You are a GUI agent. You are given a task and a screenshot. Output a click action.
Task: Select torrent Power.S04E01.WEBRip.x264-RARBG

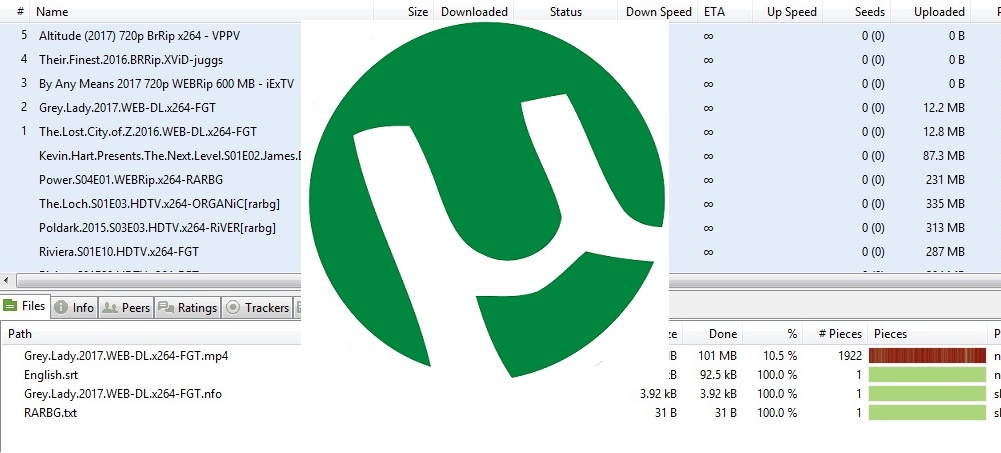[x=131, y=180]
